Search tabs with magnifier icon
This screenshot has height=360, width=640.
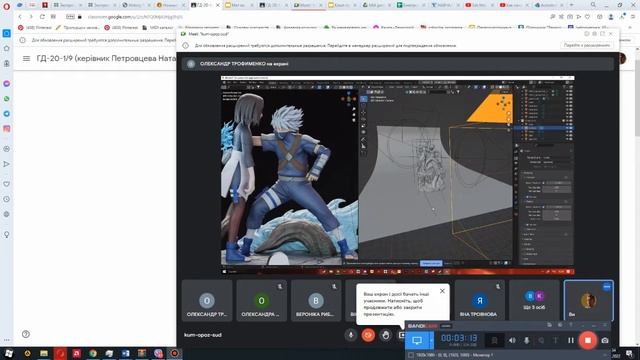(593, 5)
